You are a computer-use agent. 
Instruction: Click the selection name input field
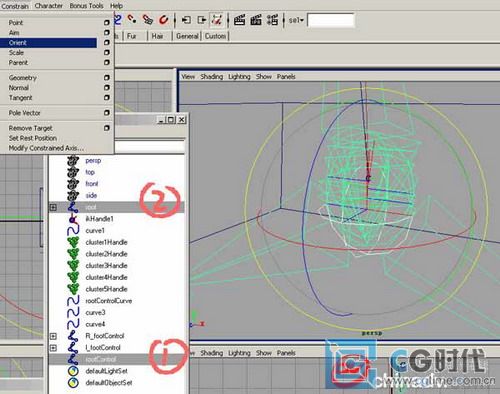point(331,20)
